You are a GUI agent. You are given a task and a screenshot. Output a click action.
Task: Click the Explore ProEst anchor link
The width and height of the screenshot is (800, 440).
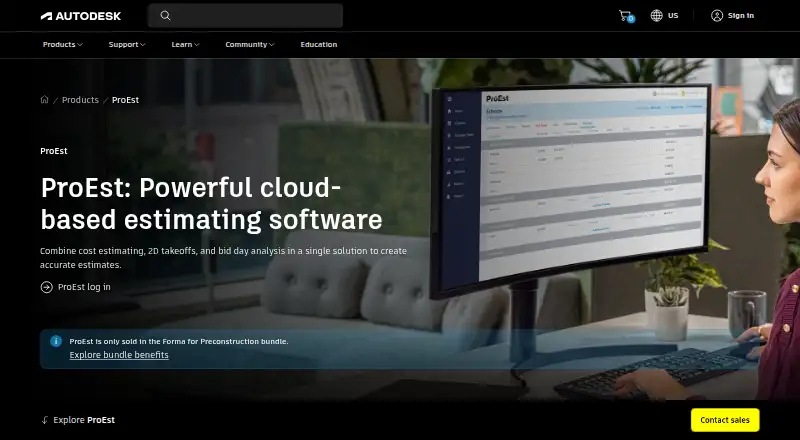pos(84,420)
